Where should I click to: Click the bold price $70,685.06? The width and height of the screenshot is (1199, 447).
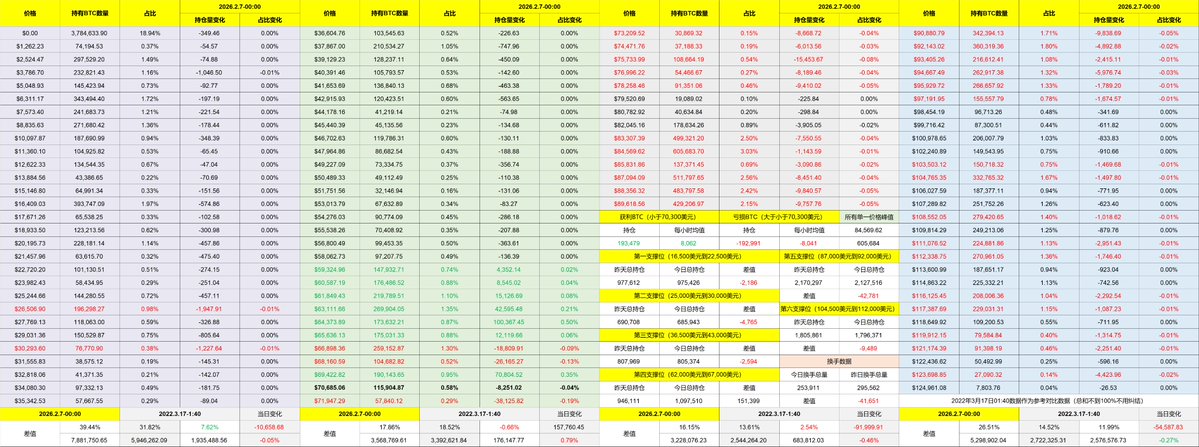pyautogui.click(x=330, y=388)
